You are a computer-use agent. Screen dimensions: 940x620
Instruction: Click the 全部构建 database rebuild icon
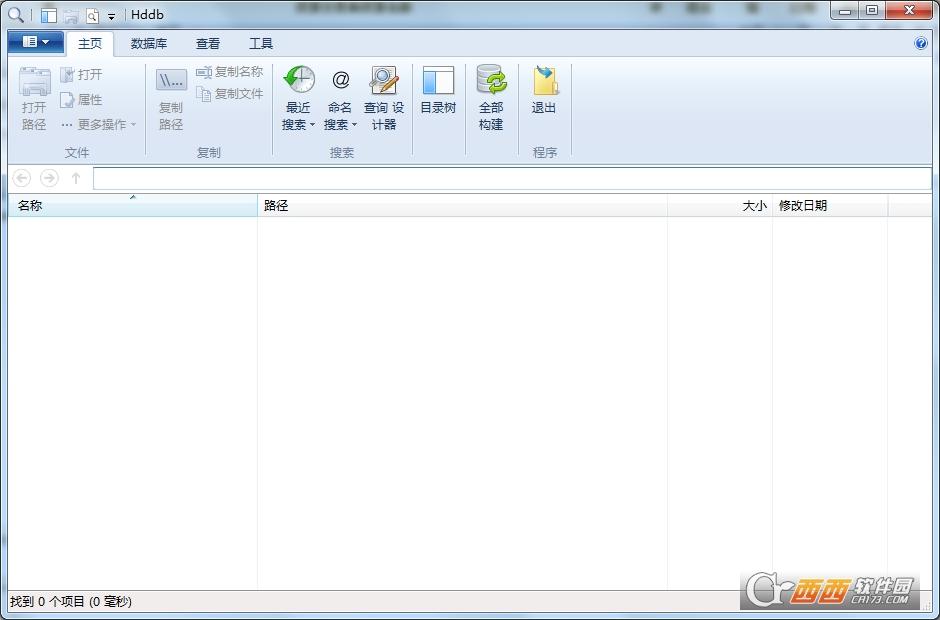491,80
